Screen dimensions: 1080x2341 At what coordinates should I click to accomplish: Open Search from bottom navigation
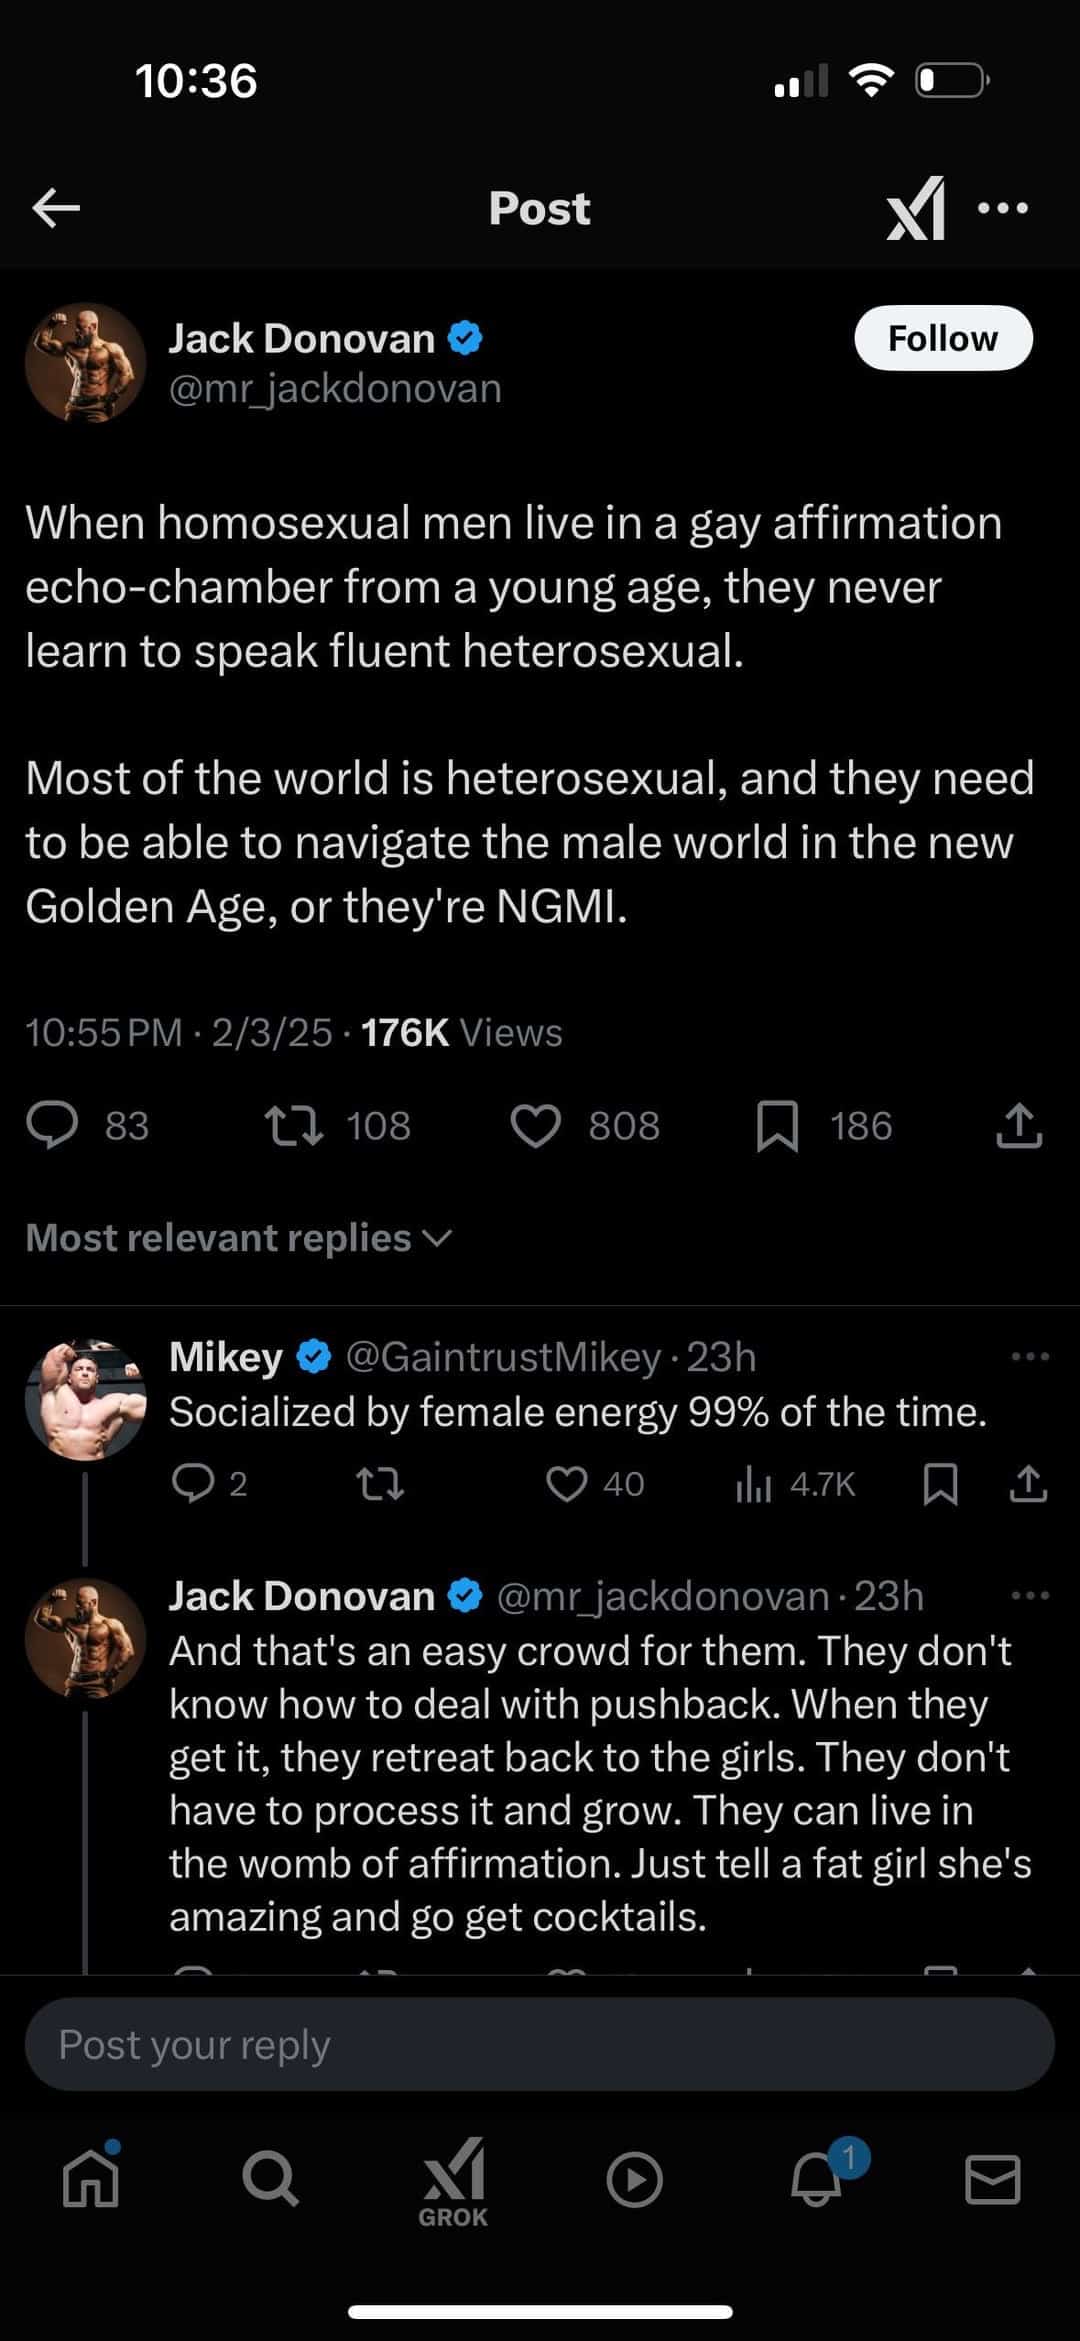pyautogui.click(x=270, y=2179)
